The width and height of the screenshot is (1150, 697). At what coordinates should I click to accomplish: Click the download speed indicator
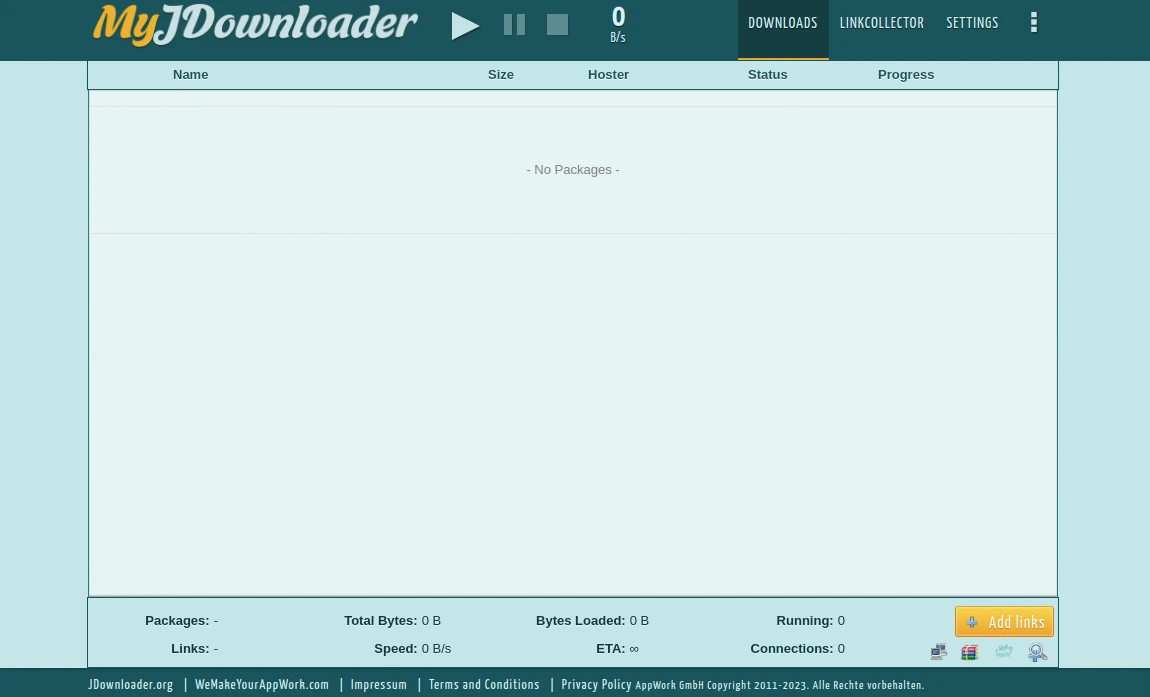pos(618,24)
